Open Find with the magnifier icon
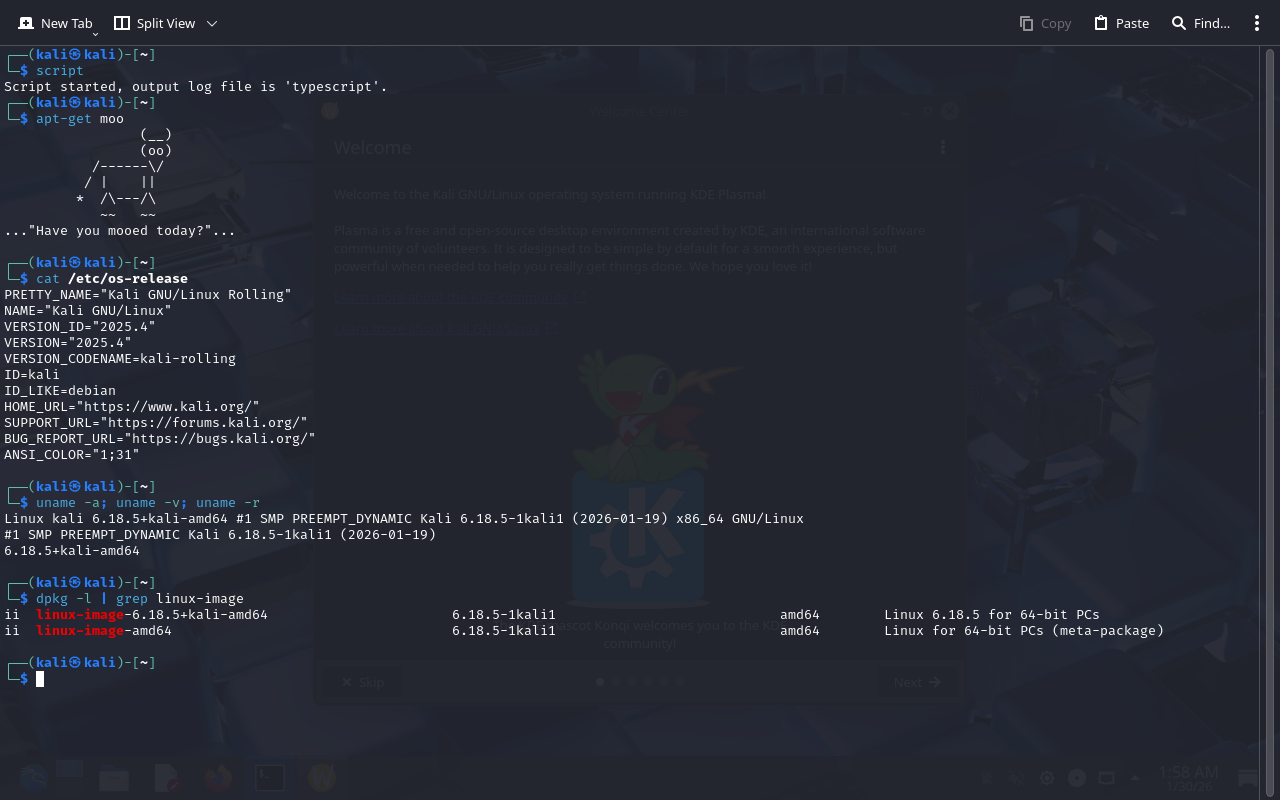 coord(1179,23)
